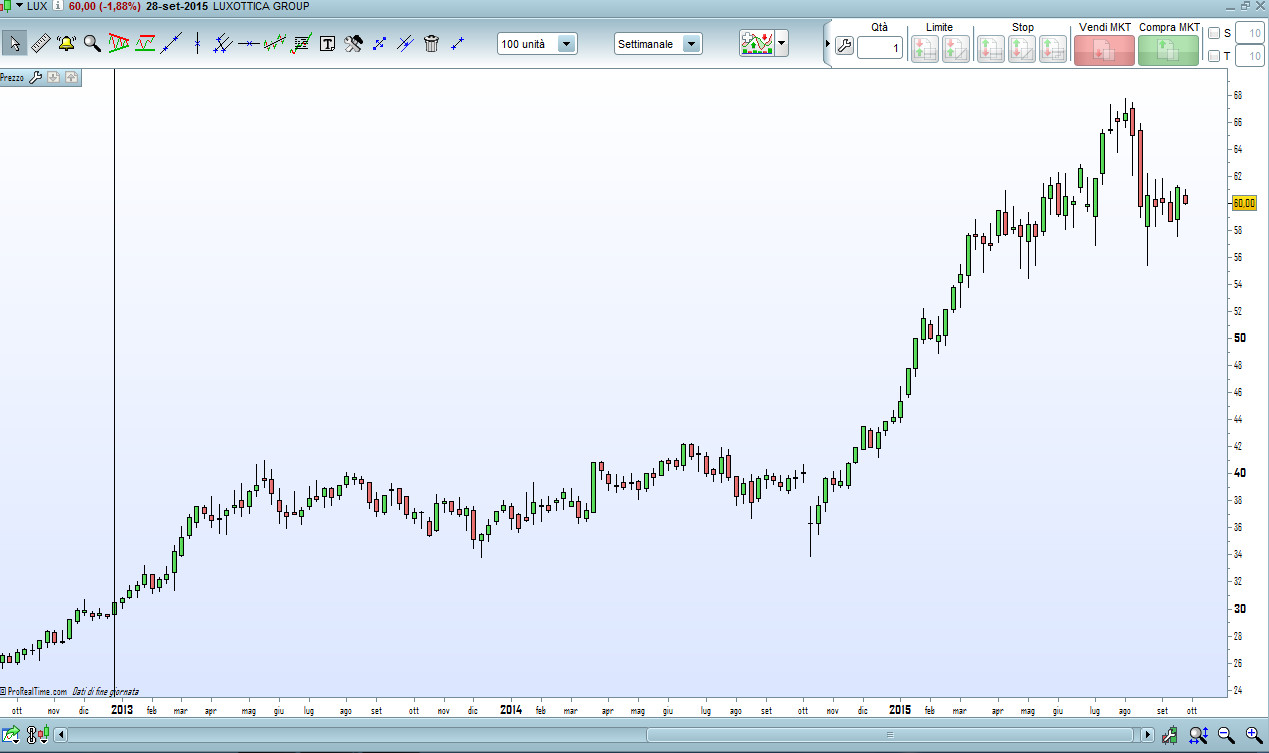The image size is (1269, 753).
Task: Click the Compra MKT buy button
Action: [1168, 50]
